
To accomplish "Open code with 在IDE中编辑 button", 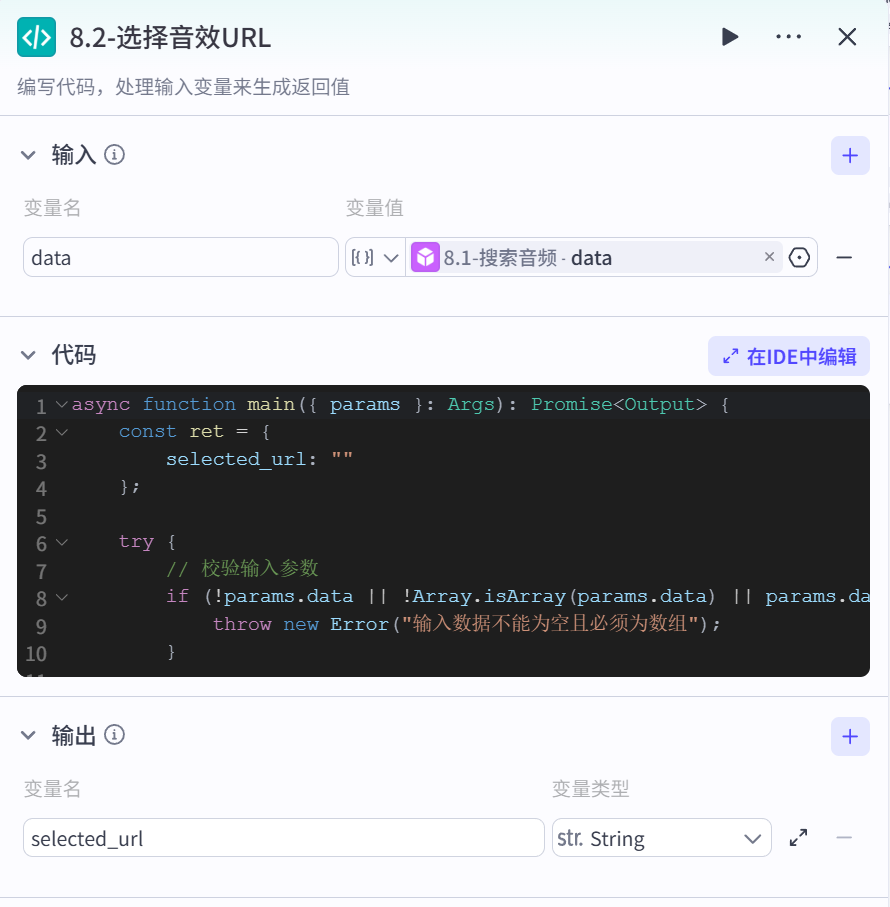I will click(789, 356).
